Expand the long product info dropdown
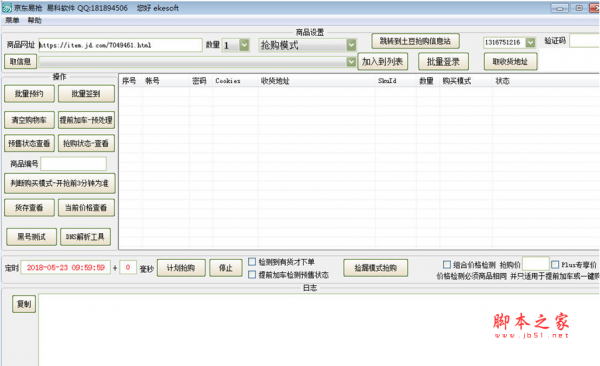Viewport: 600px width, 366px height. coord(351,62)
